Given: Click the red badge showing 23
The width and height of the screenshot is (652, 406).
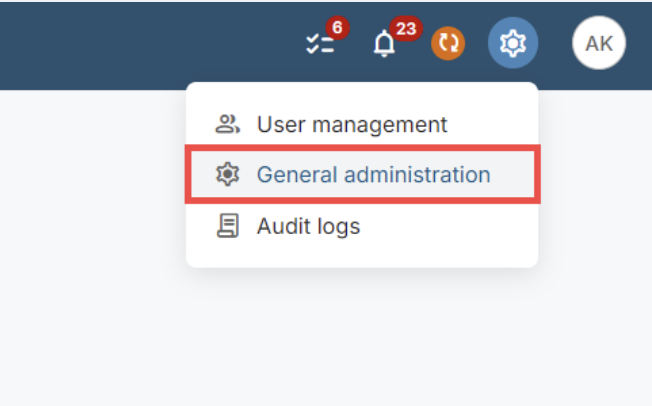Looking at the screenshot, I should [406, 29].
